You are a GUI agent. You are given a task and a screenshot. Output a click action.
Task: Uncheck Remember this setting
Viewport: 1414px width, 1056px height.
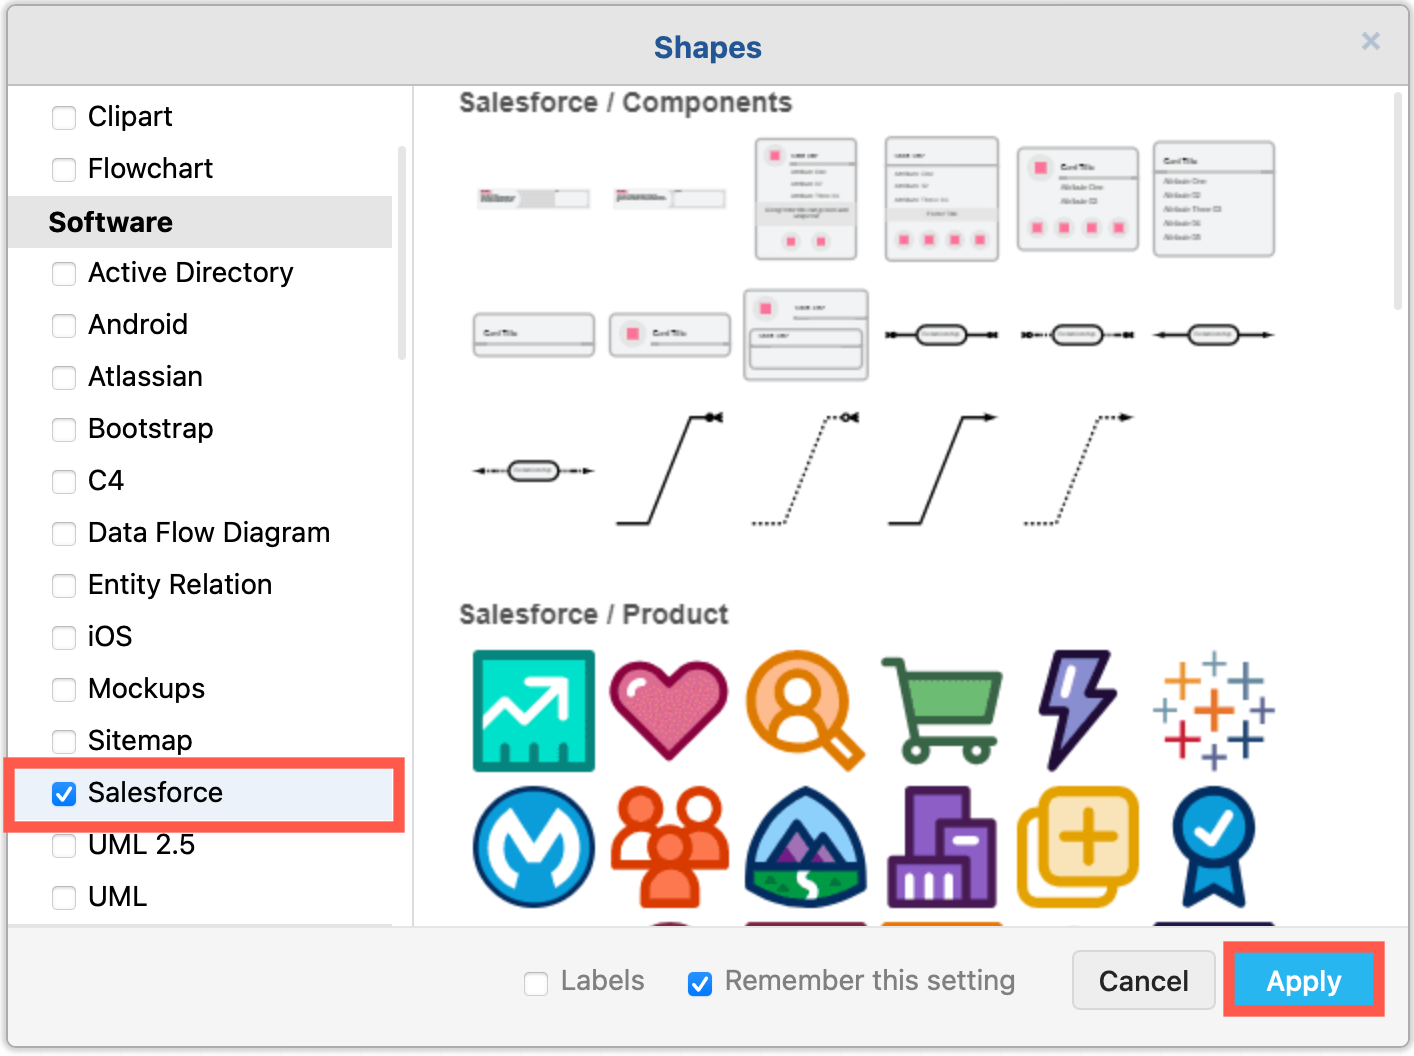point(699,983)
